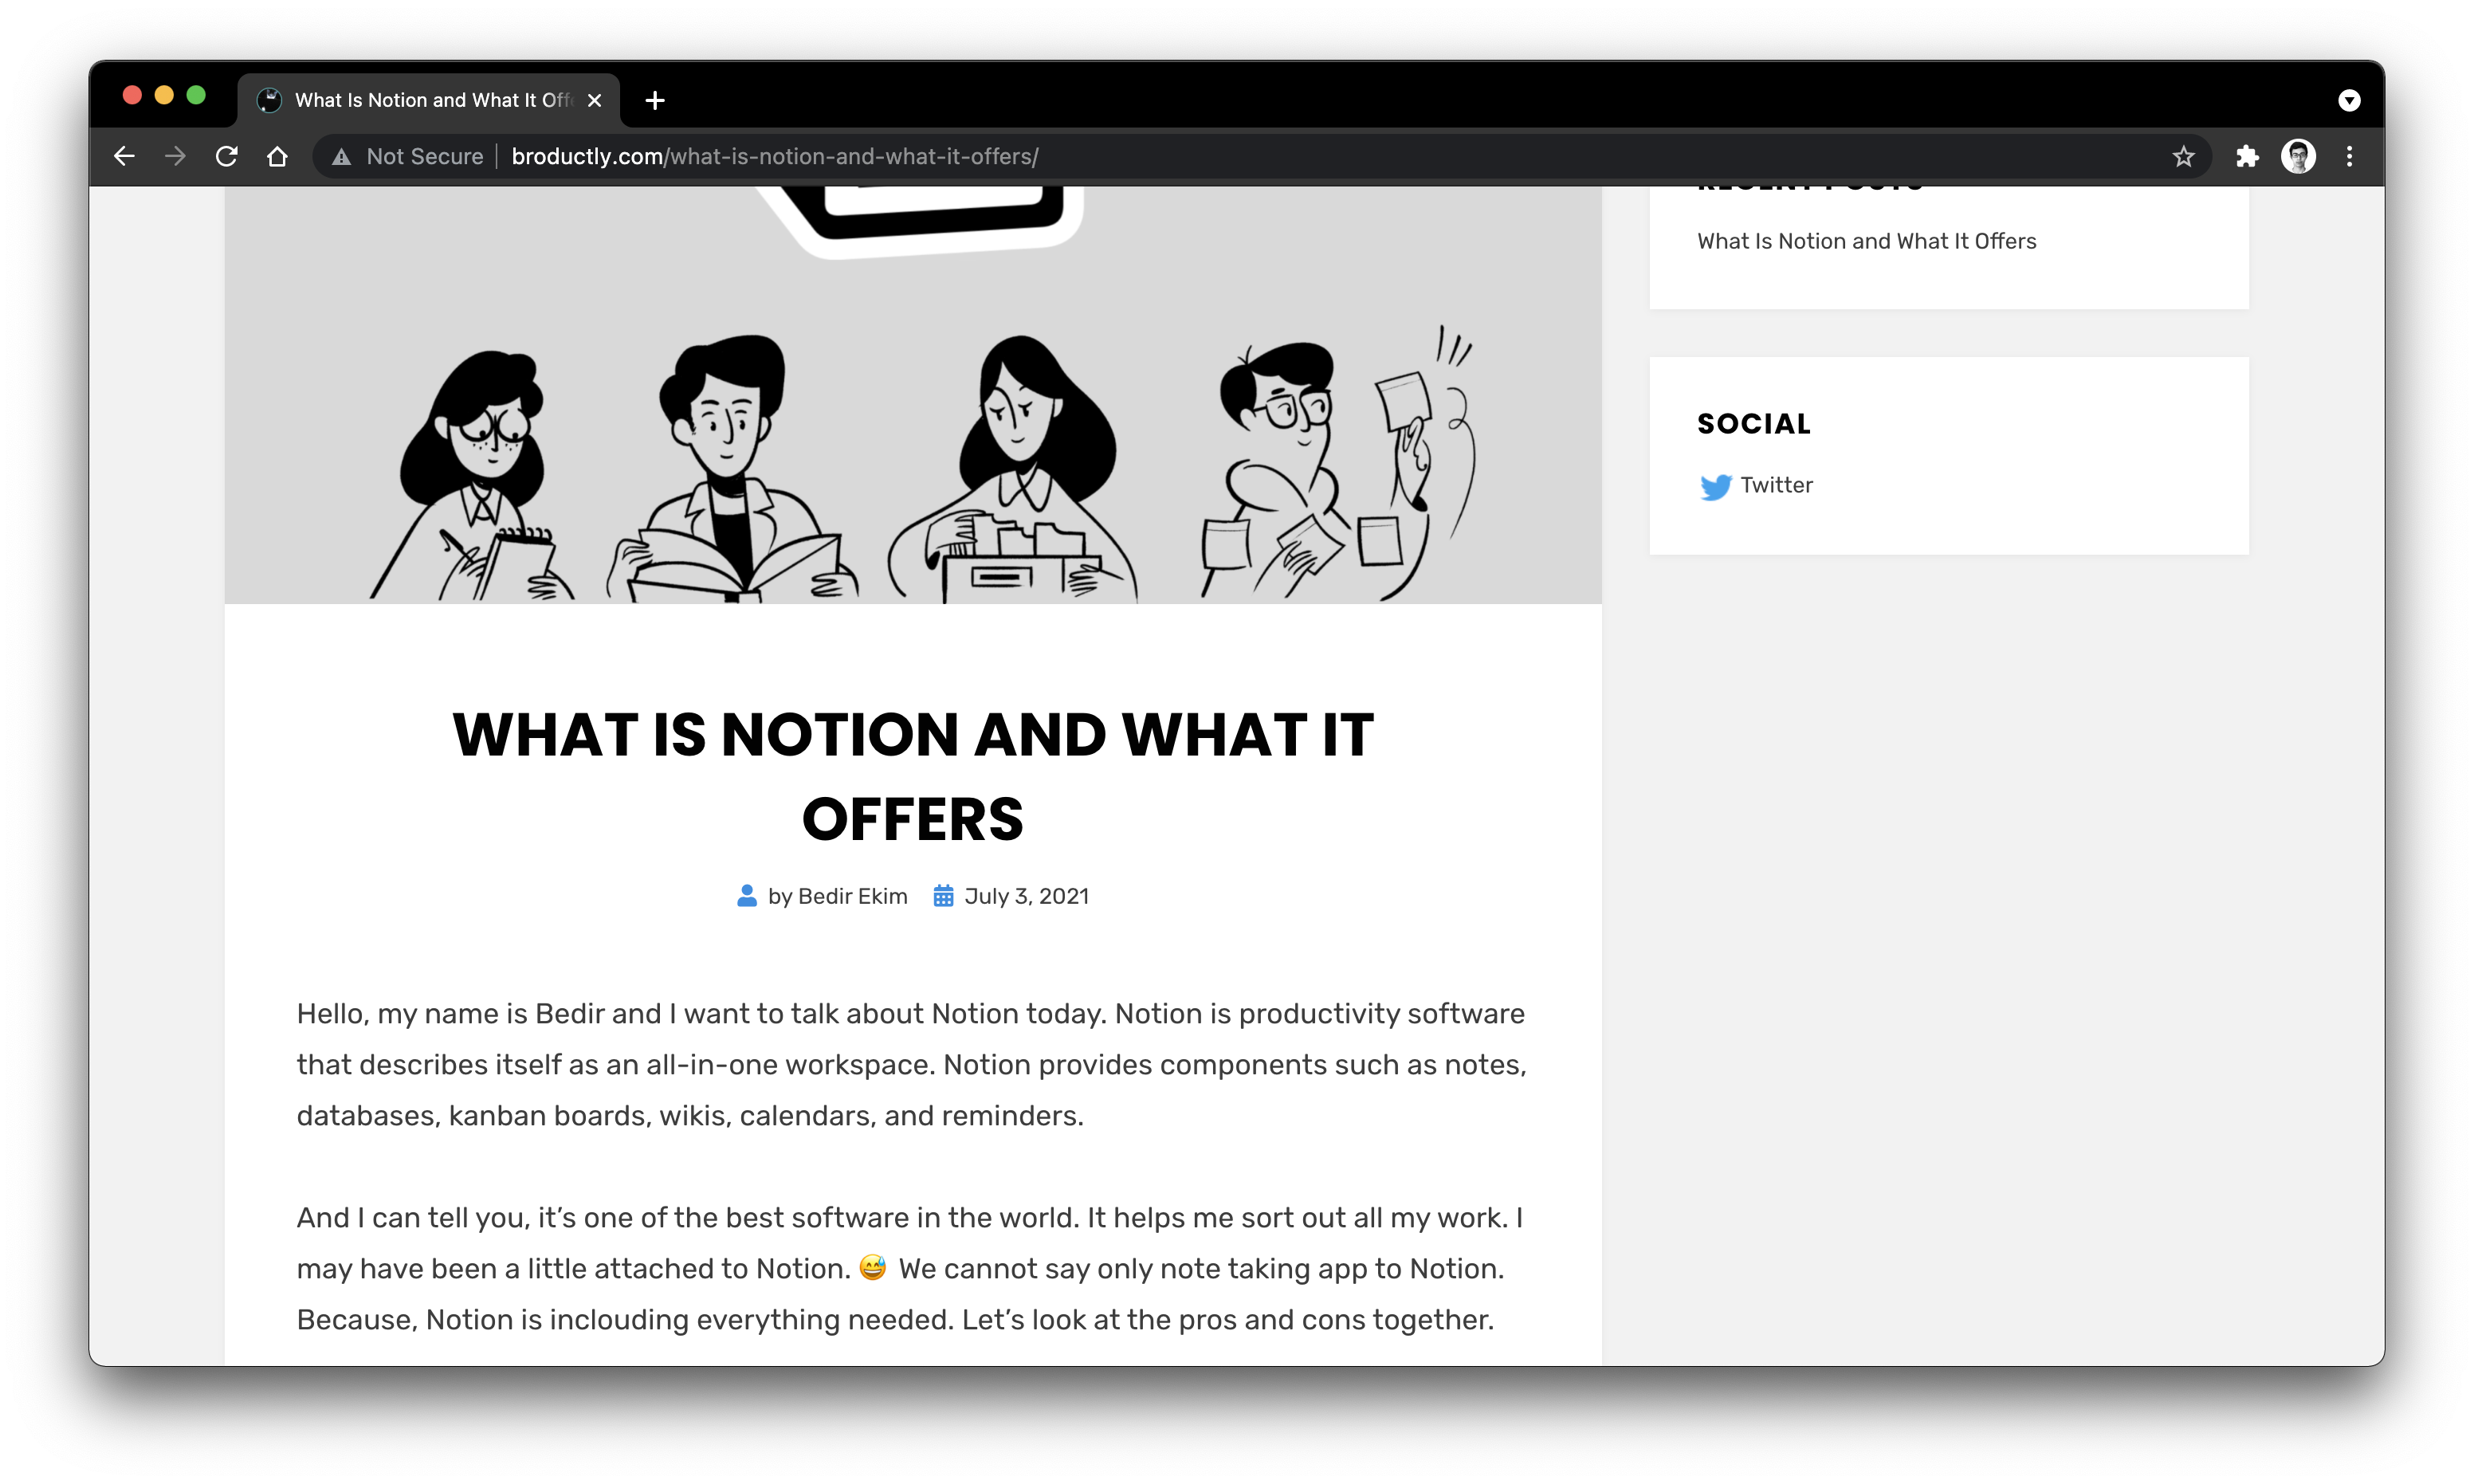Click the paragraph starting 'And I can tell you'
The height and width of the screenshot is (1484, 2474).
tap(909, 1268)
